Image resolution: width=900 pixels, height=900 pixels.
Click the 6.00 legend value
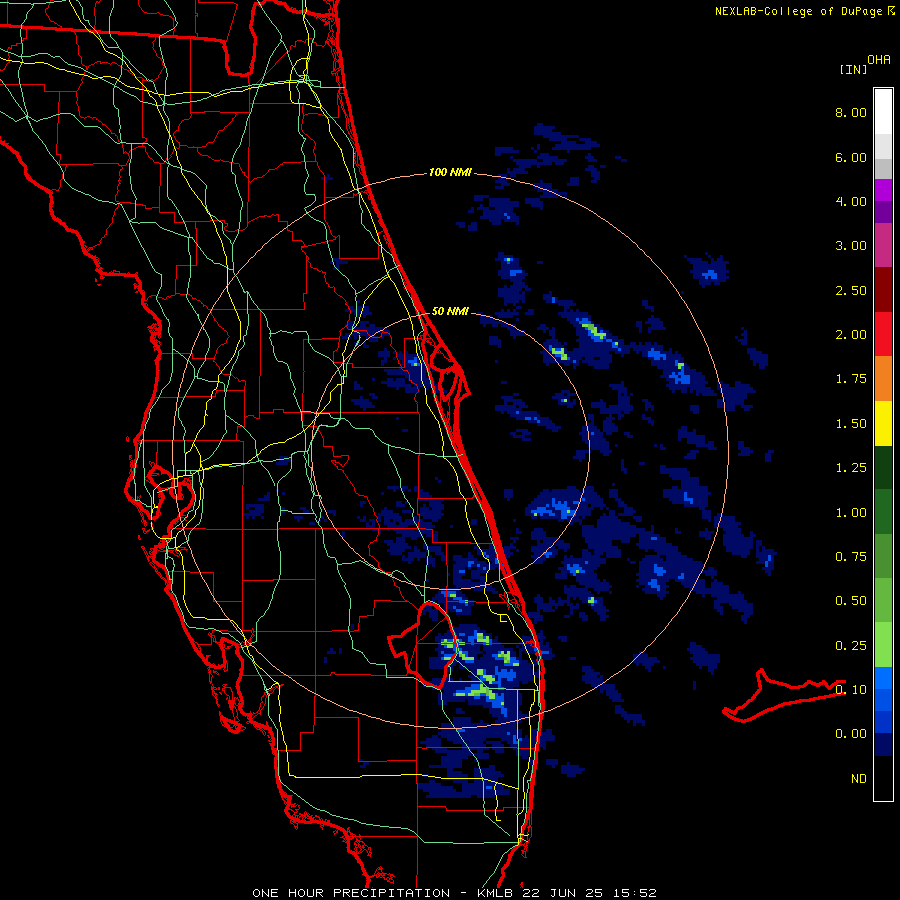[x=851, y=157]
